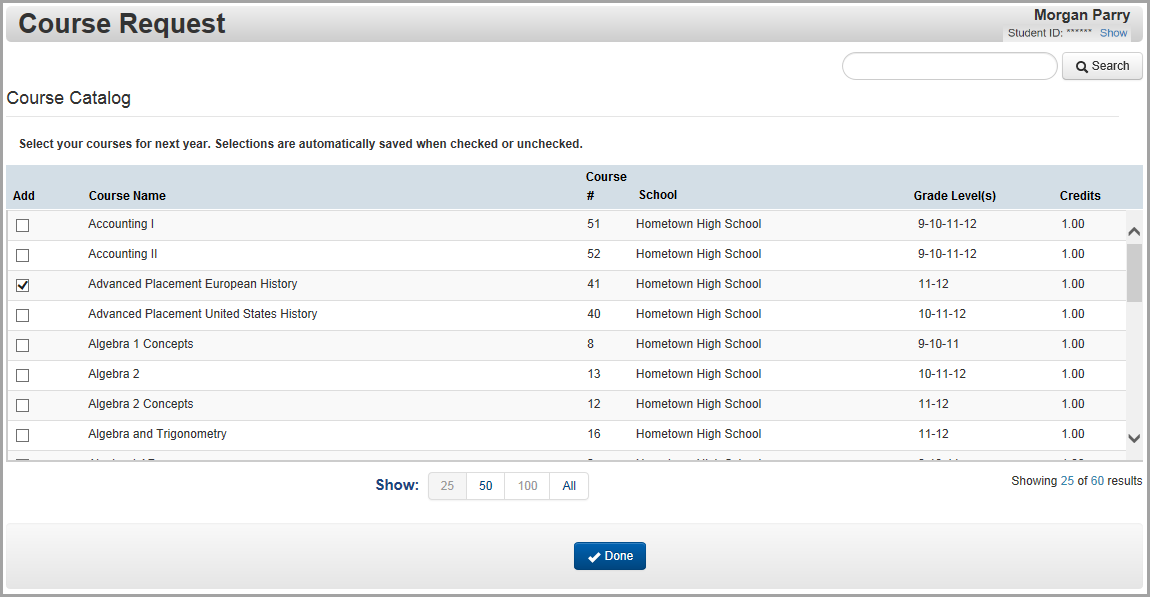Click the course list scrollbar thumb
The image size is (1150, 597).
point(1134,272)
